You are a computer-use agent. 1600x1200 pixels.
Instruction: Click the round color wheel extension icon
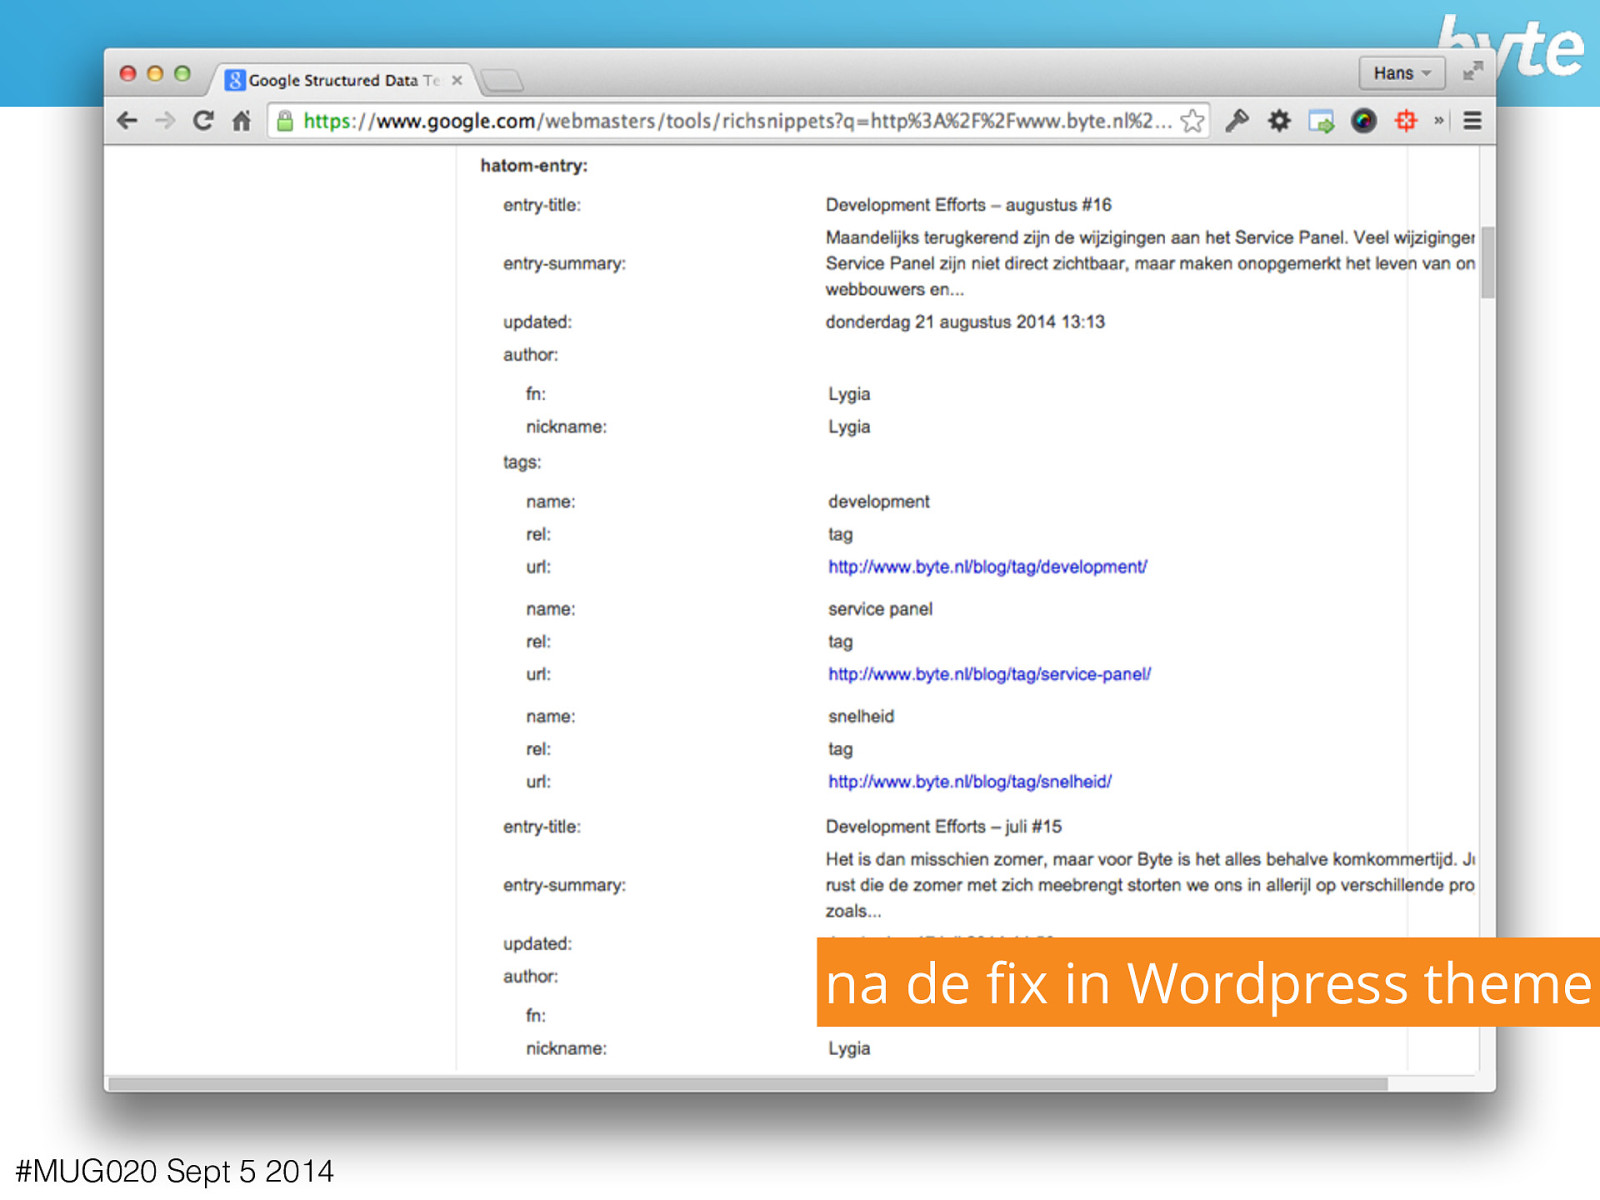[1363, 121]
